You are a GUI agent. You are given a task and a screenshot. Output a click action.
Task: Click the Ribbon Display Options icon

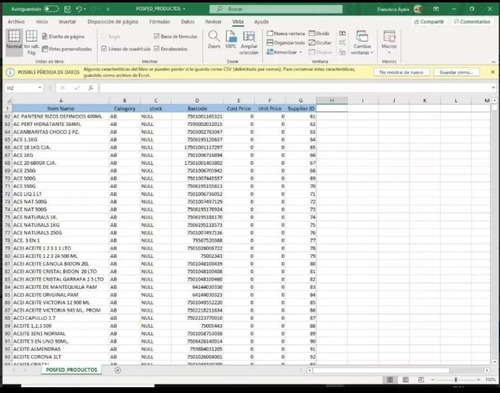pyautogui.click(x=436, y=9)
